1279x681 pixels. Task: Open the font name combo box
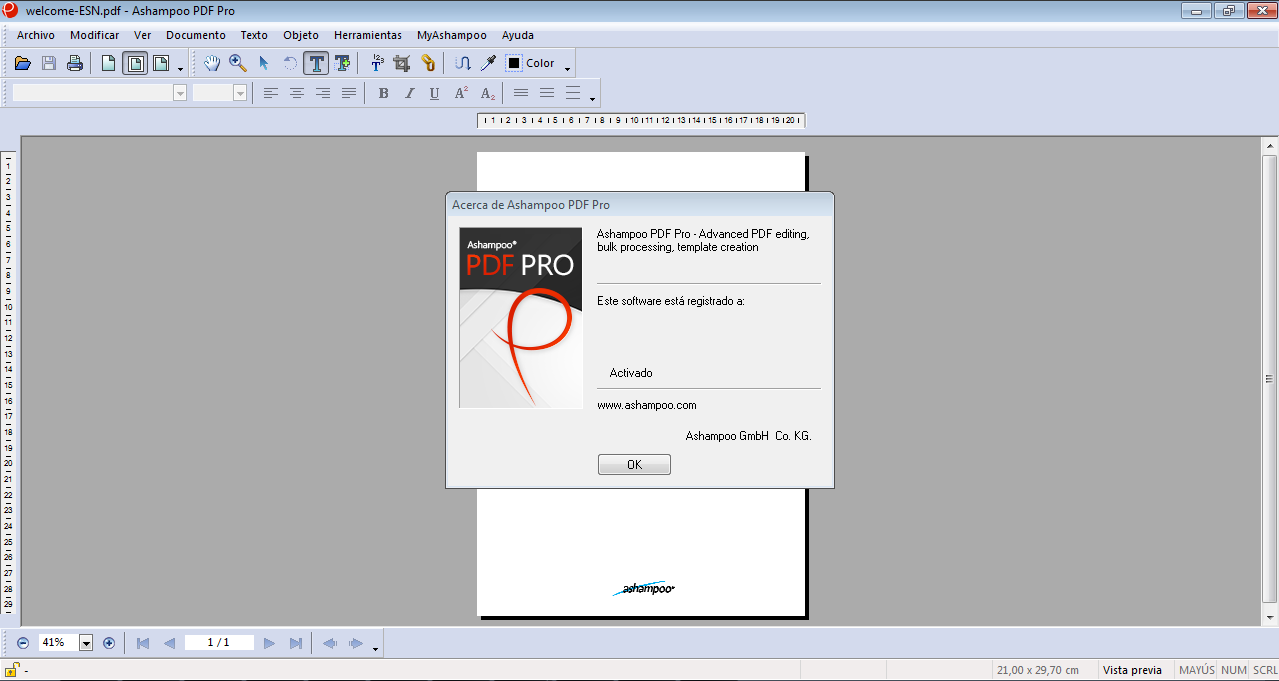click(99, 92)
